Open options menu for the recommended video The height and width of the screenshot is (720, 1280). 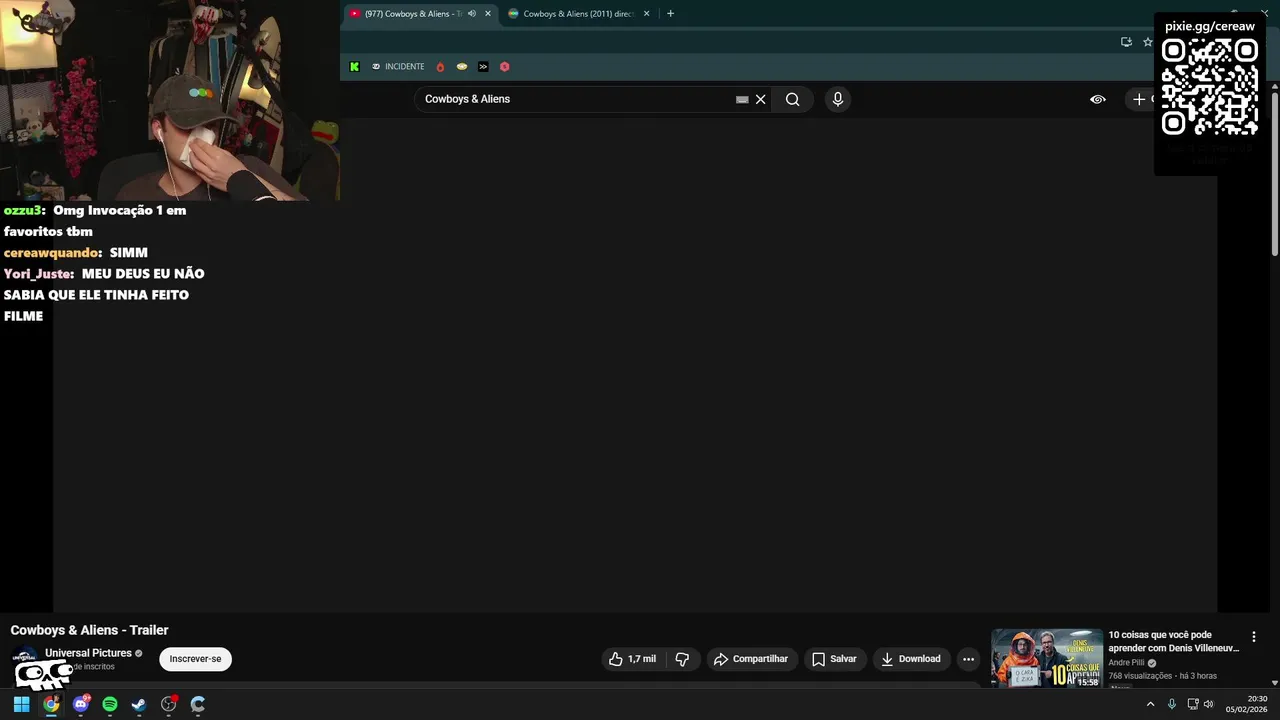[1254, 637]
